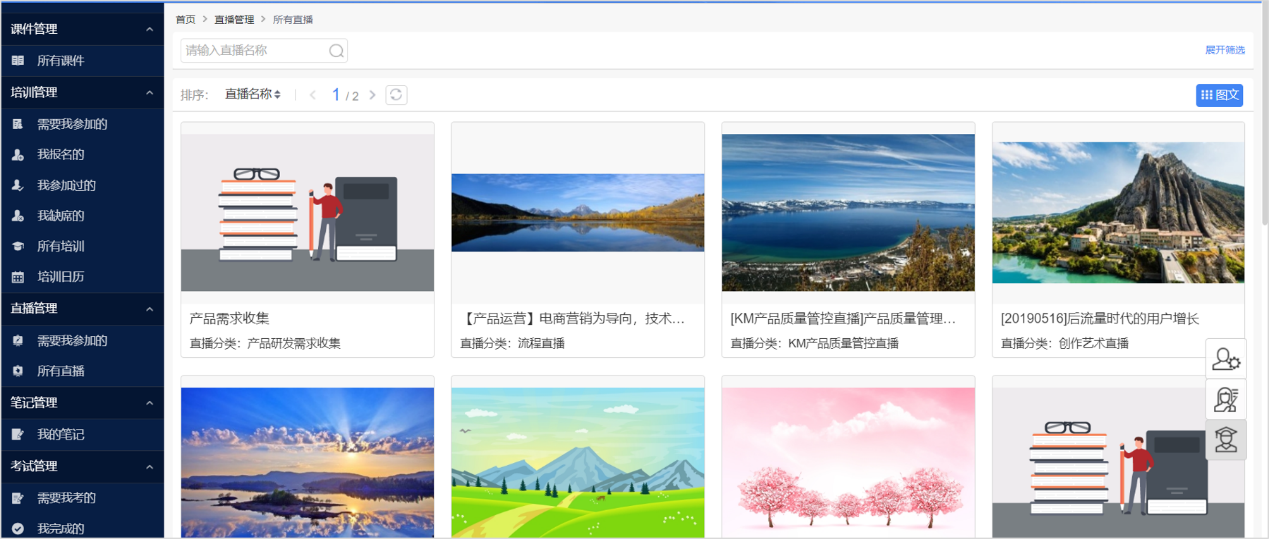Screen dimensions: 1269x539
Task: Collapse the 课件管理 section
Action: tap(150, 30)
